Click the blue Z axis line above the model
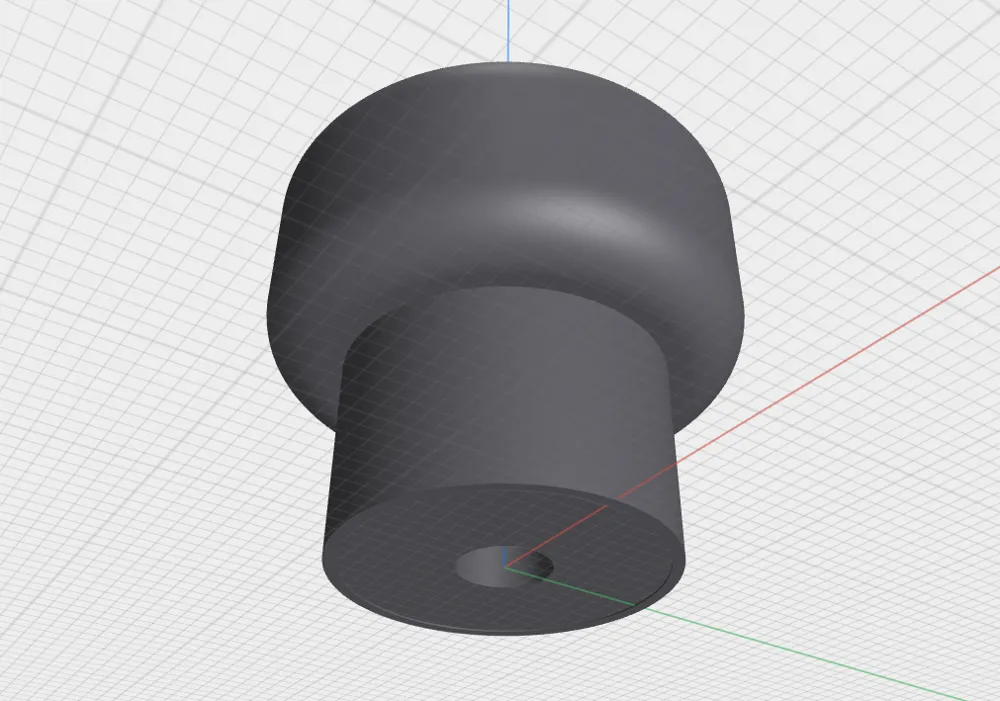The height and width of the screenshot is (701, 1000). (508, 31)
